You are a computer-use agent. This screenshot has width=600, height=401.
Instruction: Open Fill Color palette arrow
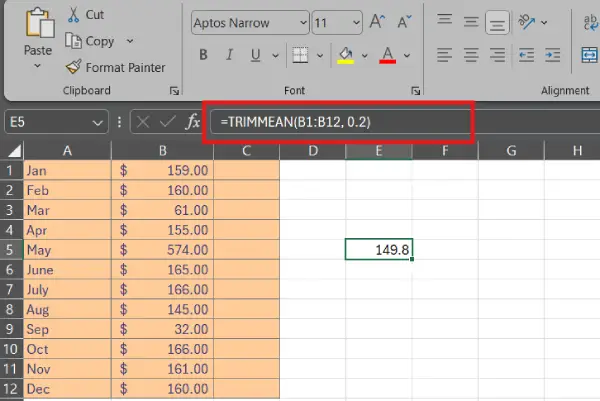364,56
